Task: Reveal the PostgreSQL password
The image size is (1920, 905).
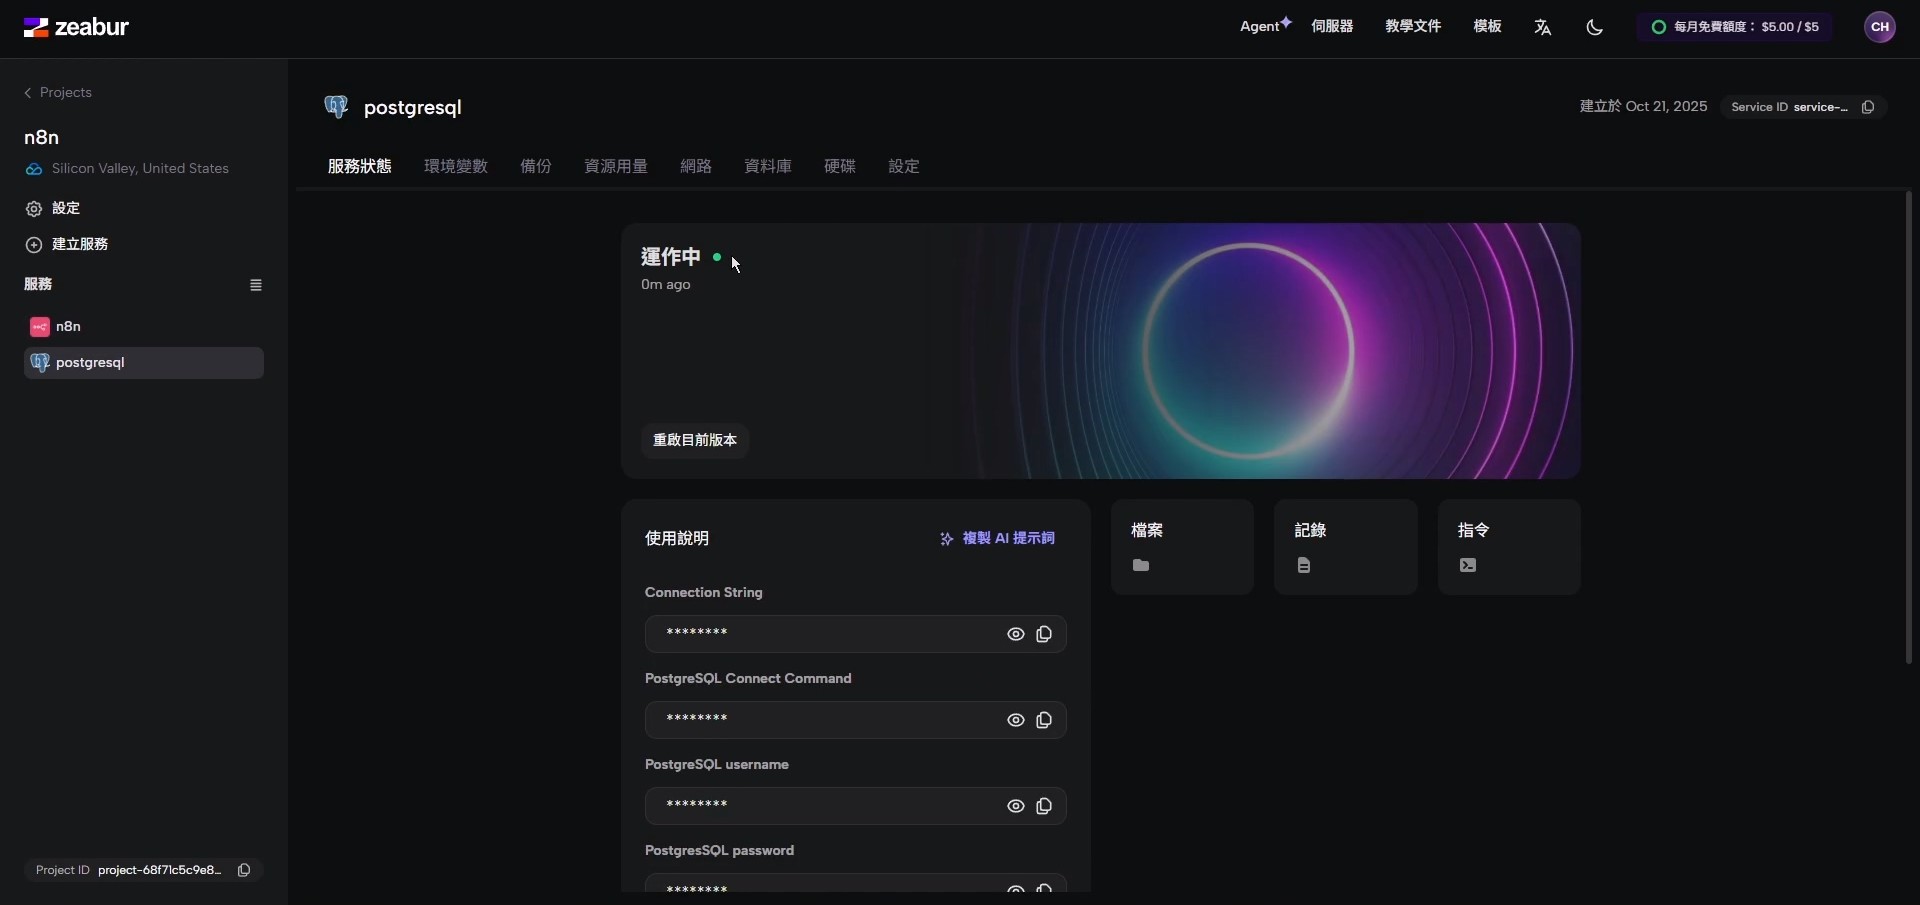Action: click(1015, 888)
